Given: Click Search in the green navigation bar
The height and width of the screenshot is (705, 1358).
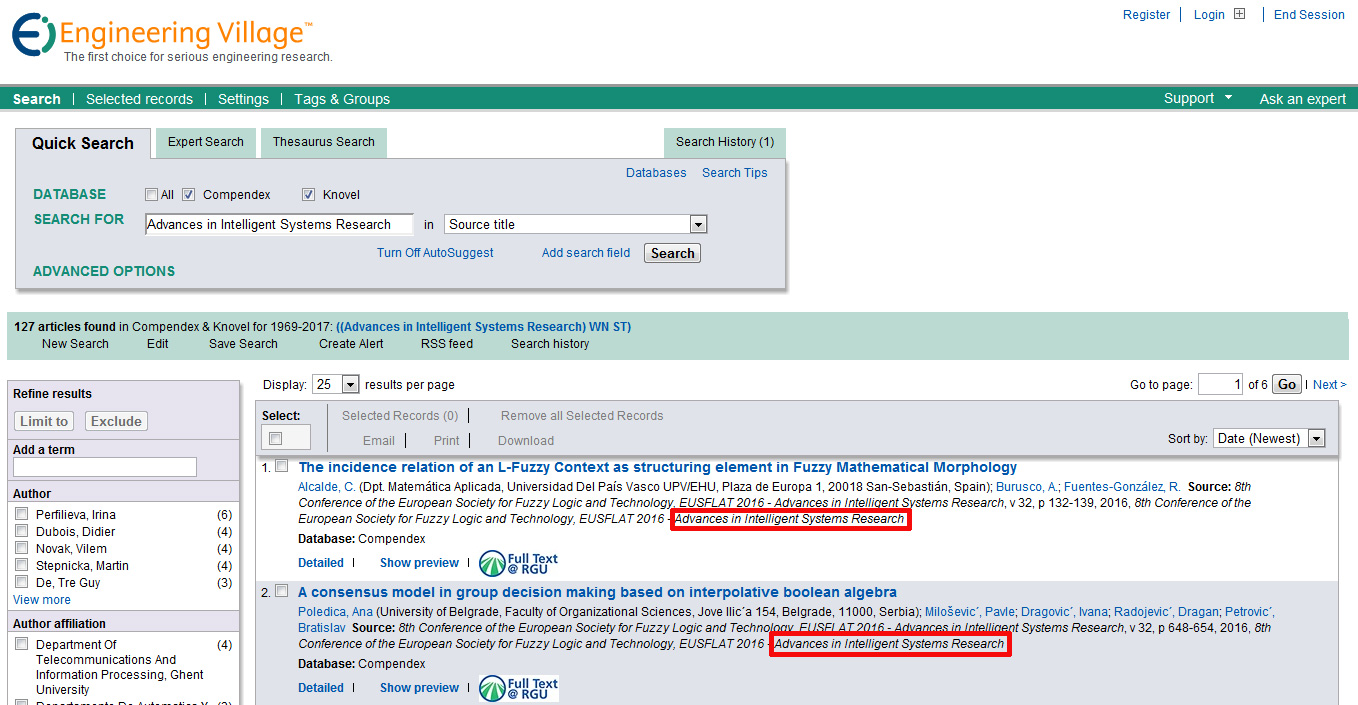Looking at the screenshot, I should (37, 99).
